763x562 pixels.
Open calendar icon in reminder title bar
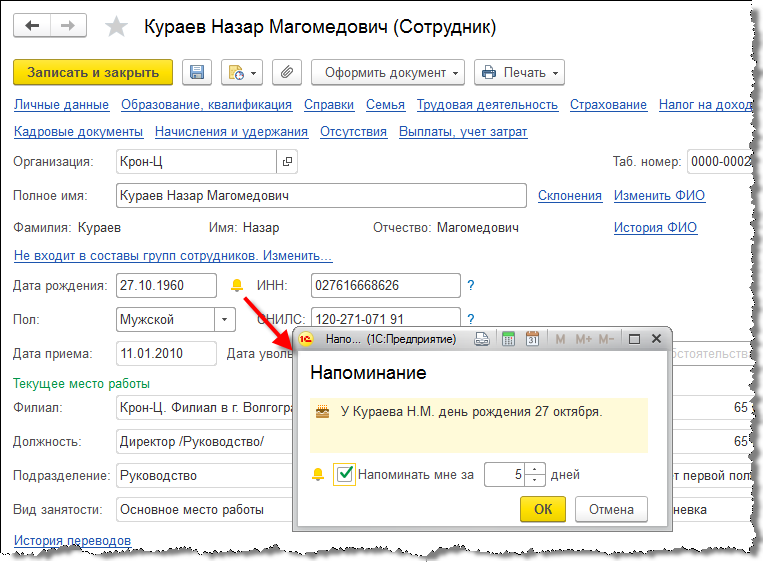[x=532, y=339]
